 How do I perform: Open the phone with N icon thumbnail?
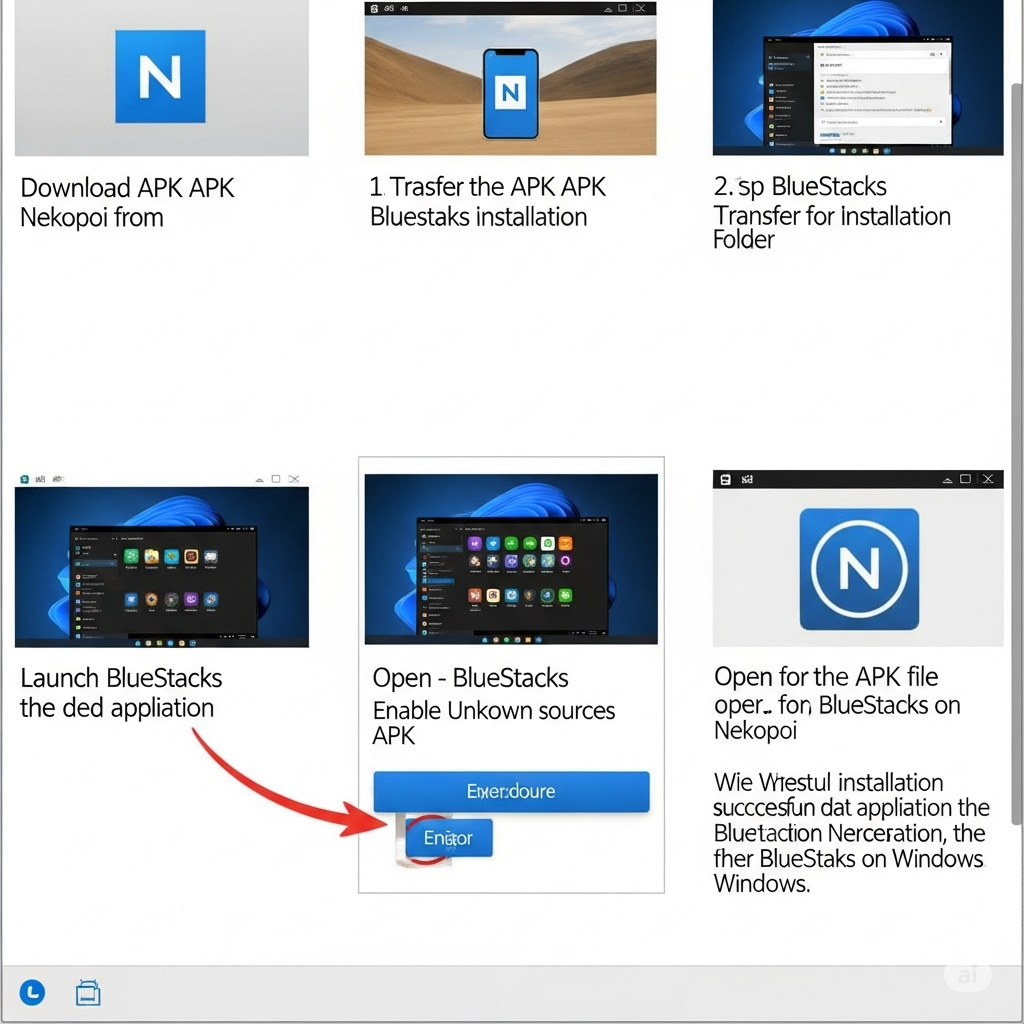510,85
